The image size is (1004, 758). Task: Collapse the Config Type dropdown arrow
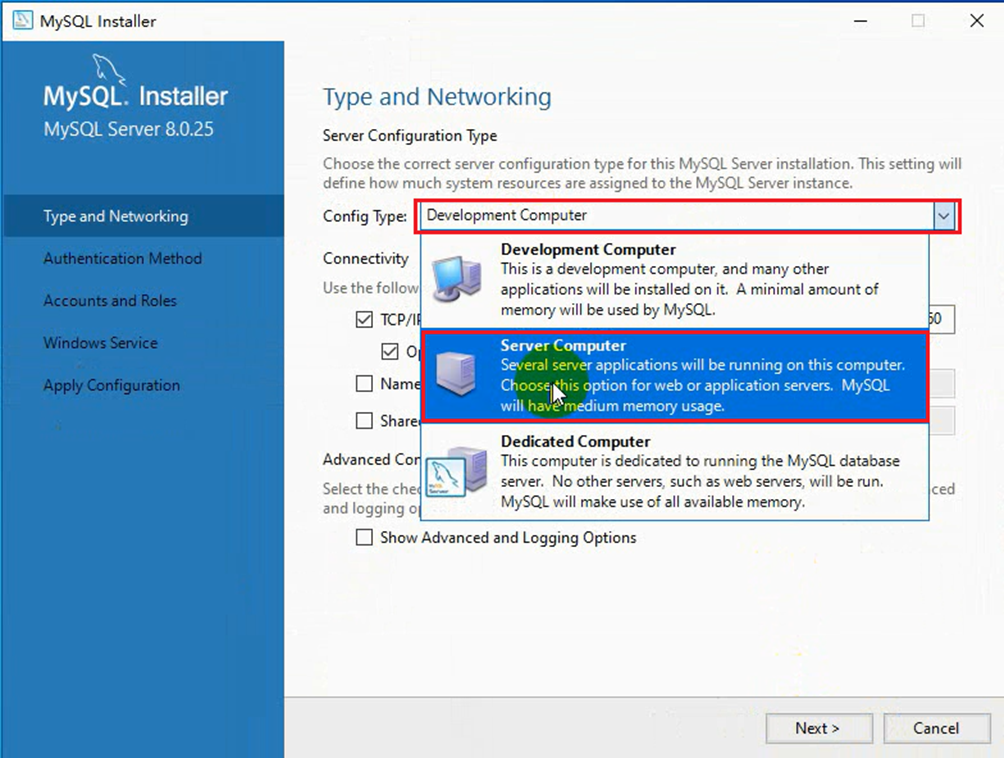[943, 216]
